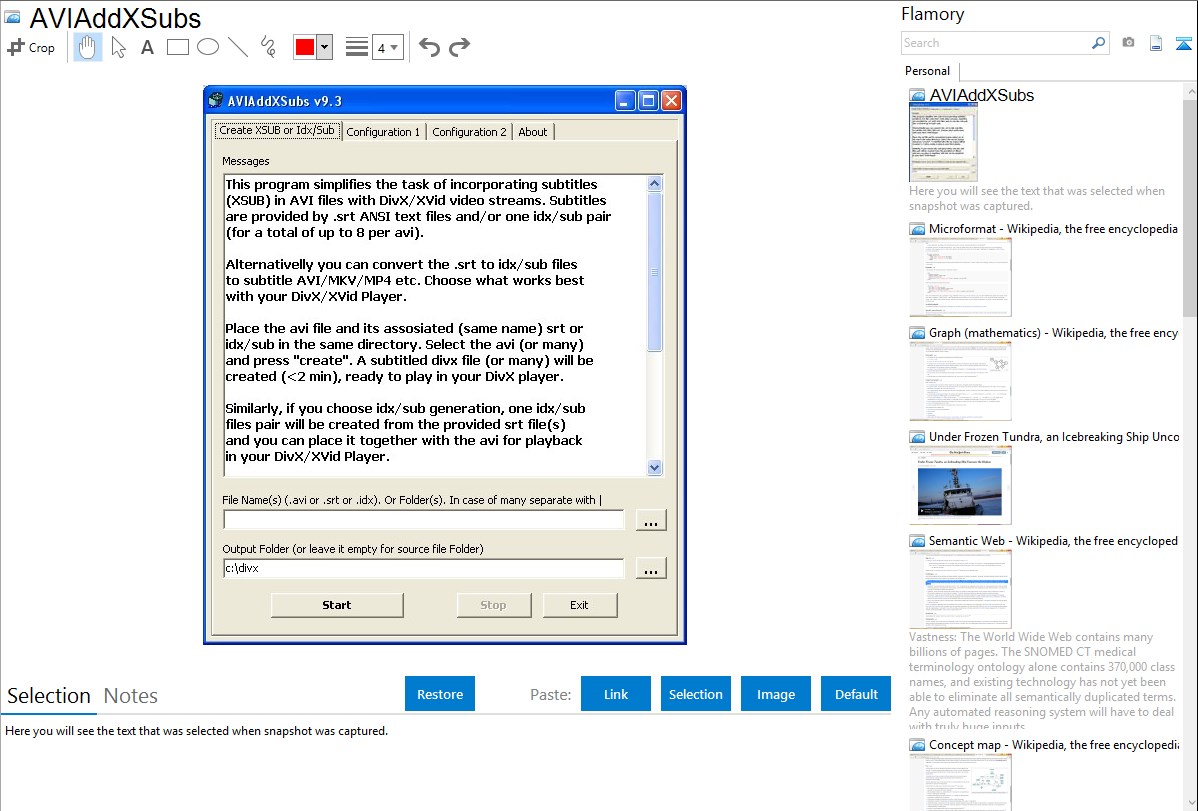Click the Stop button
Image resolution: width=1198 pixels, height=811 pixels.
pyautogui.click(x=494, y=605)
